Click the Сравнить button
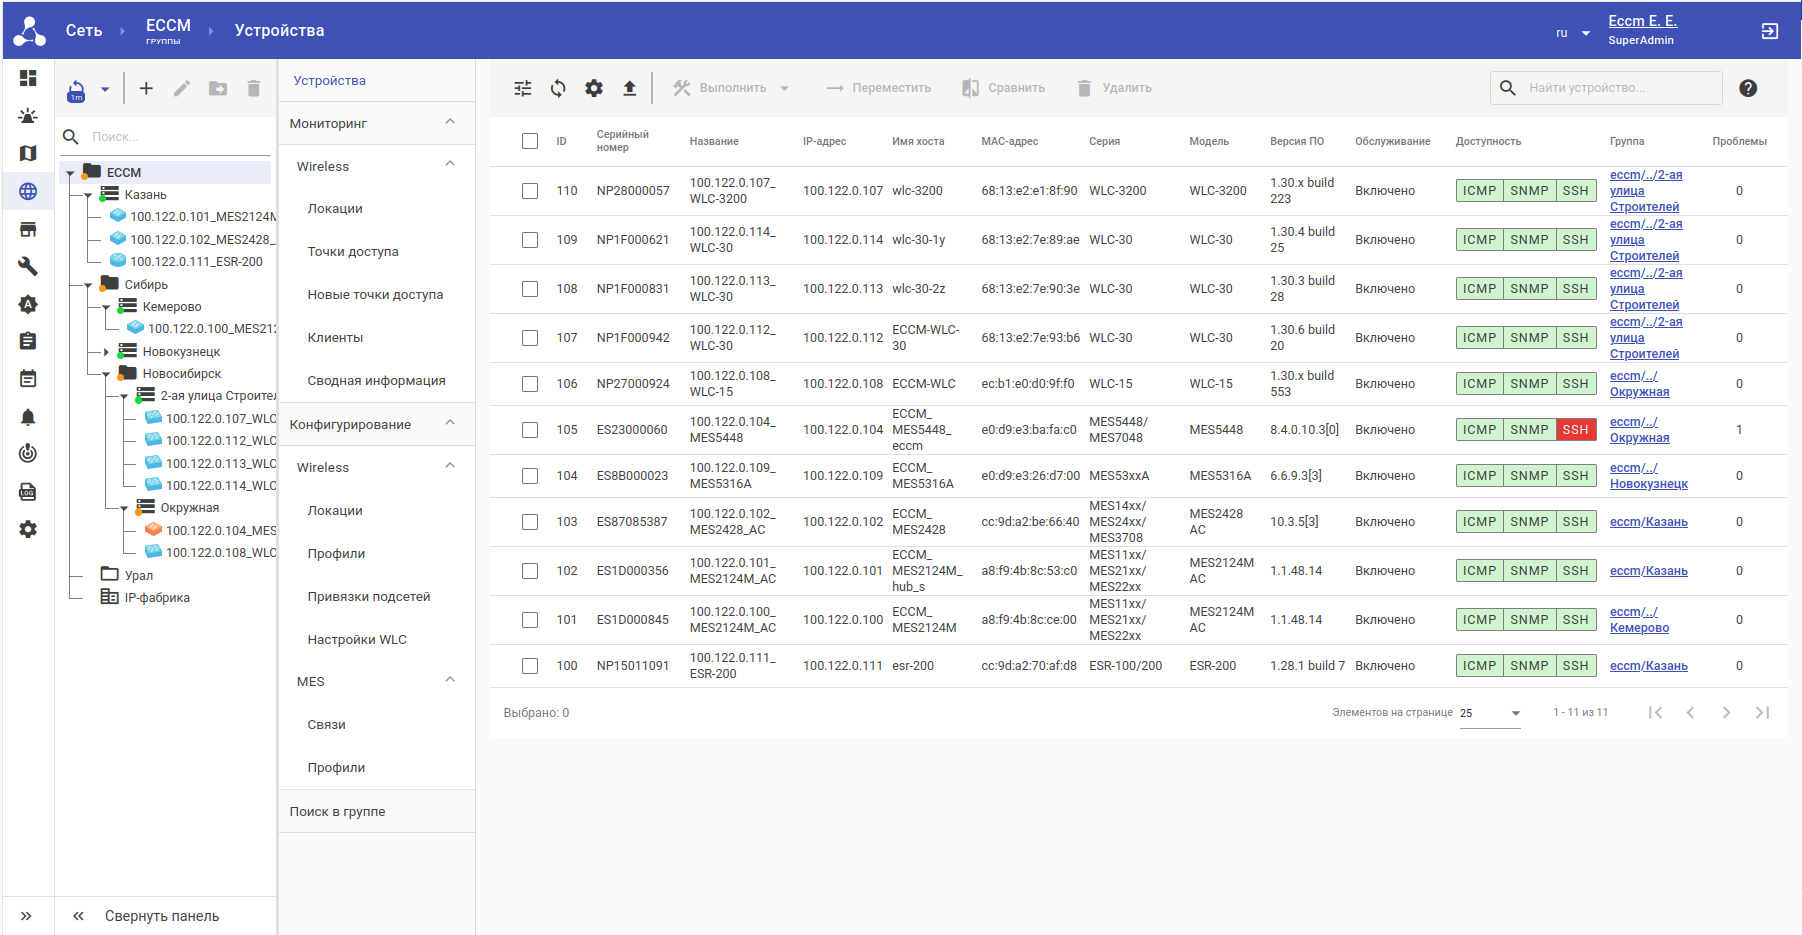 click(x=1003, y=88)
